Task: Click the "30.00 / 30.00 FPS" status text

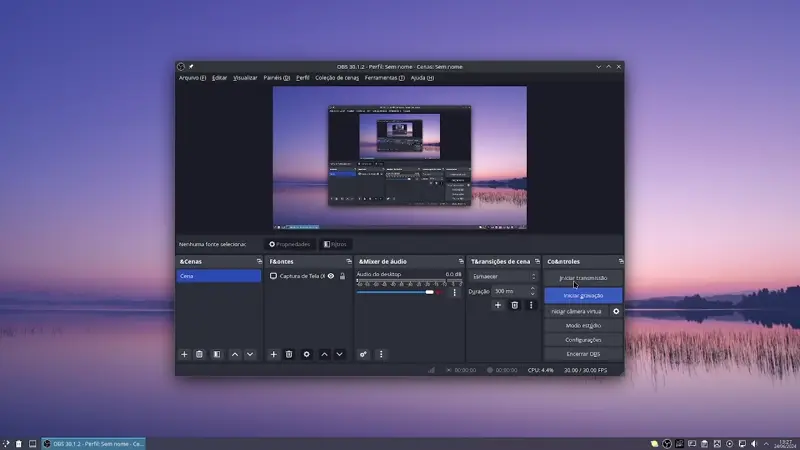Action: coord(586,370)
